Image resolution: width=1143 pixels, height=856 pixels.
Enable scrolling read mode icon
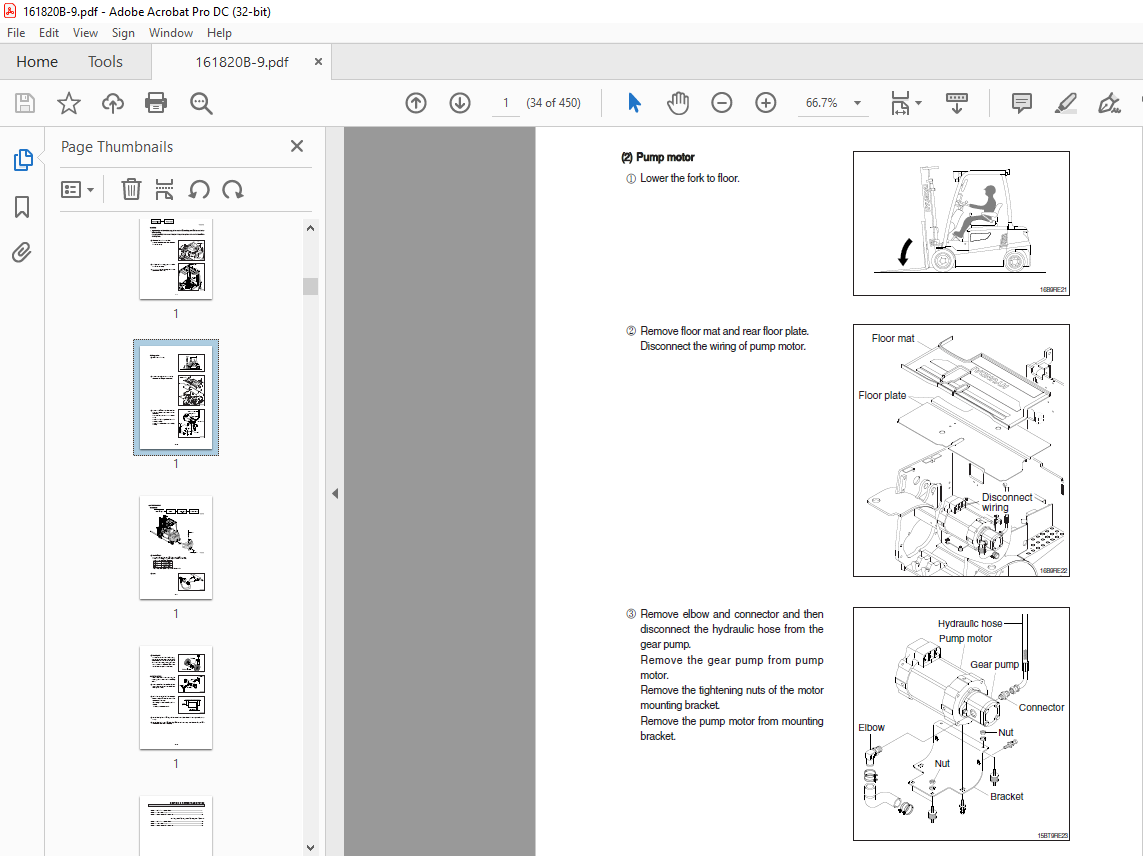point(956,103)
